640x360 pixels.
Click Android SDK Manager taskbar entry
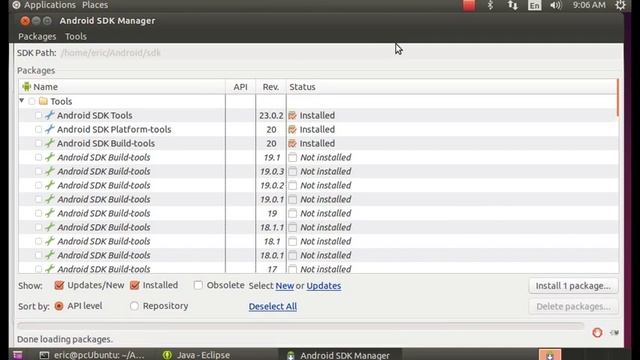point(339,355)
